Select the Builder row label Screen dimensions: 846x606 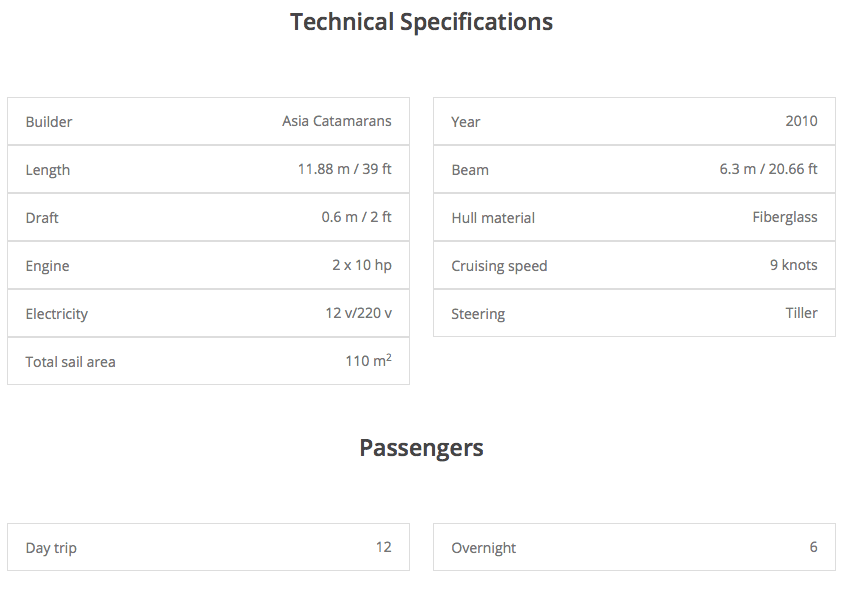[49, 122]
